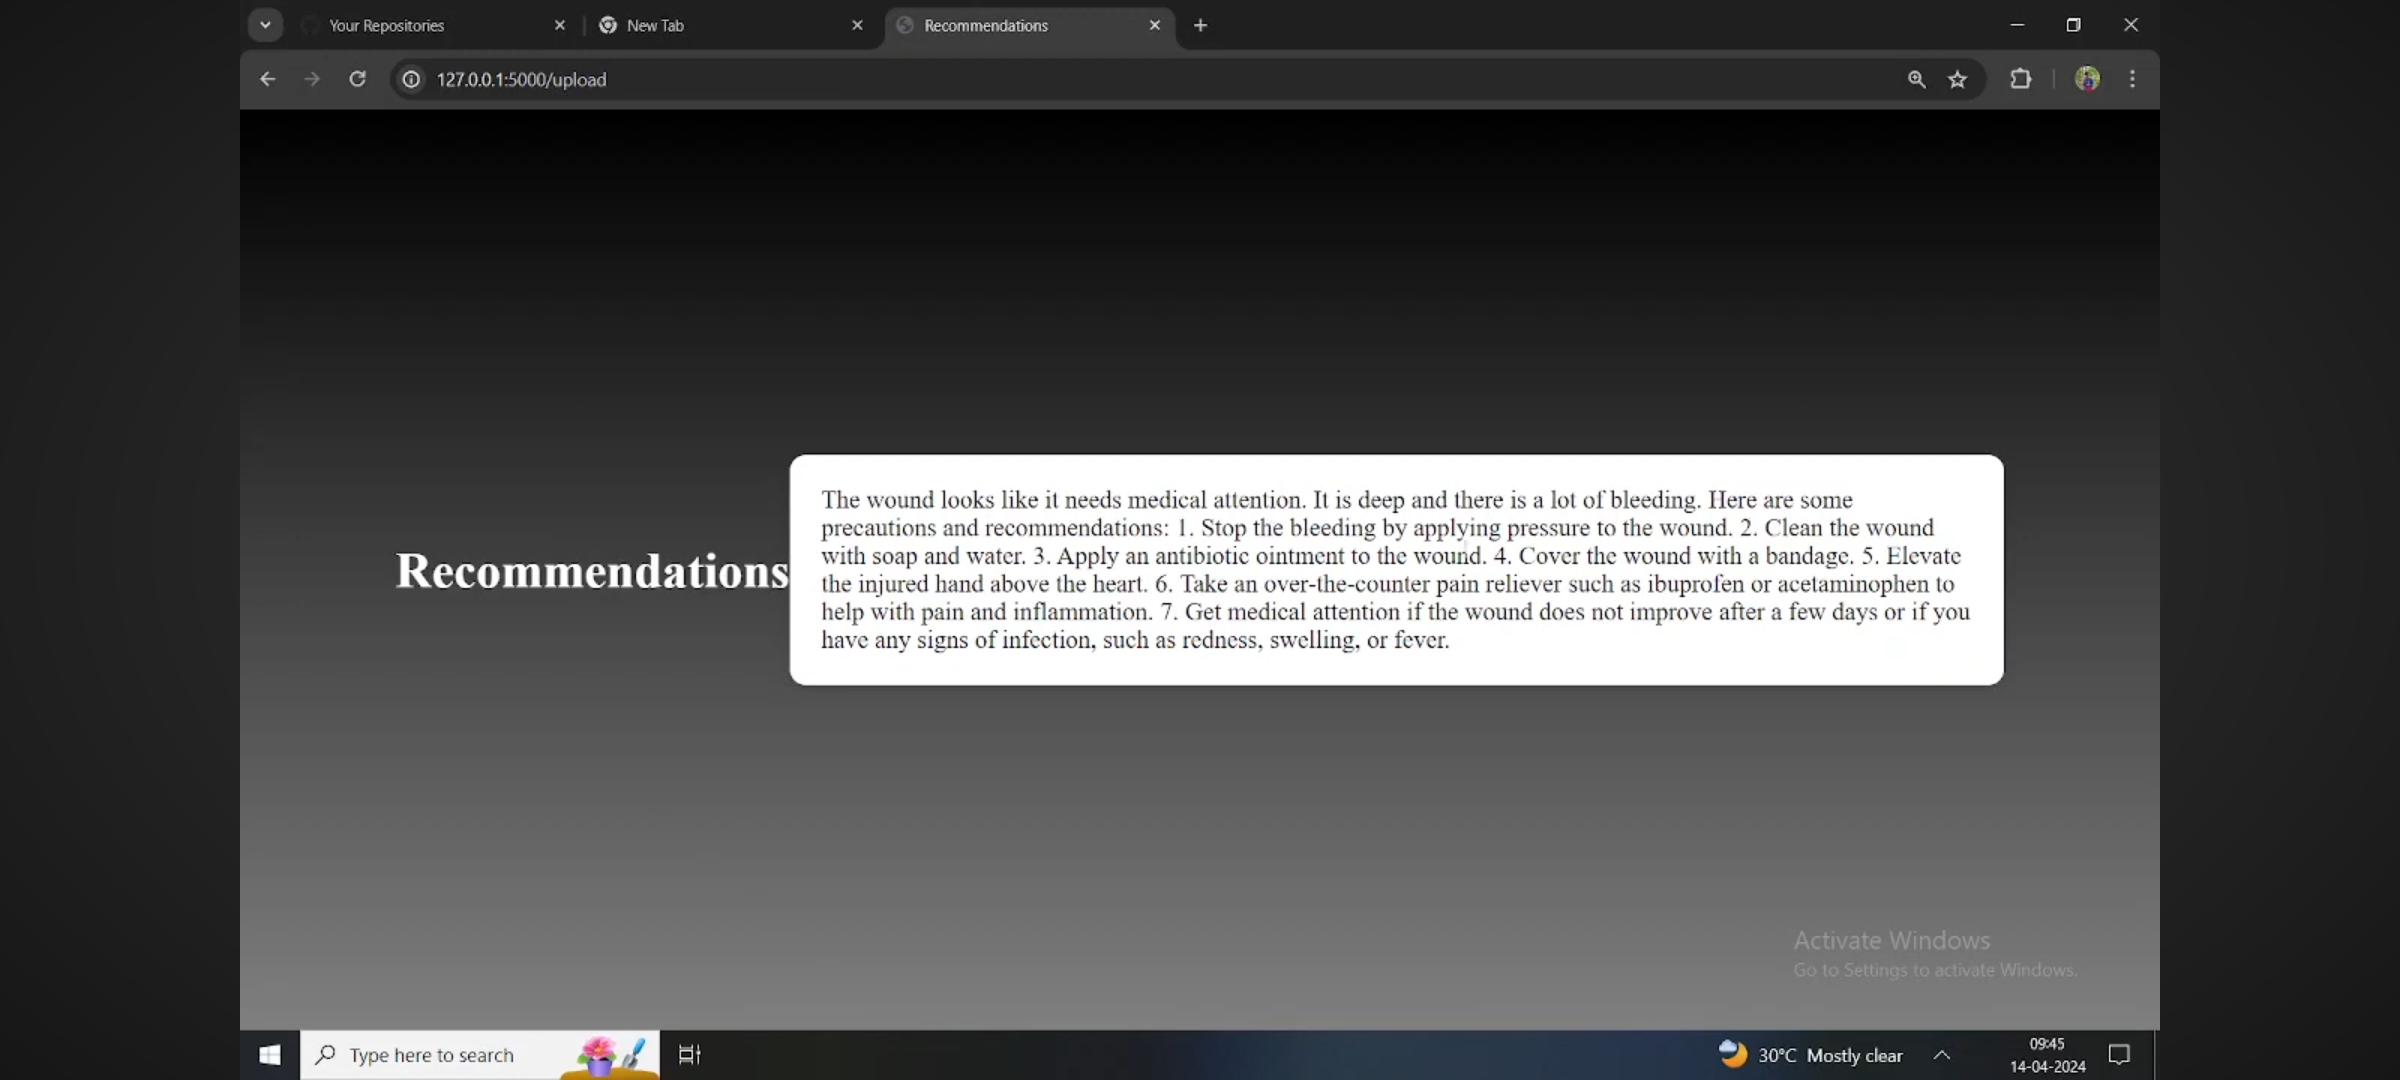Open the Extensions puzzle icon
This screenshot has height=1080, width=2400.
coord(2020,79)
